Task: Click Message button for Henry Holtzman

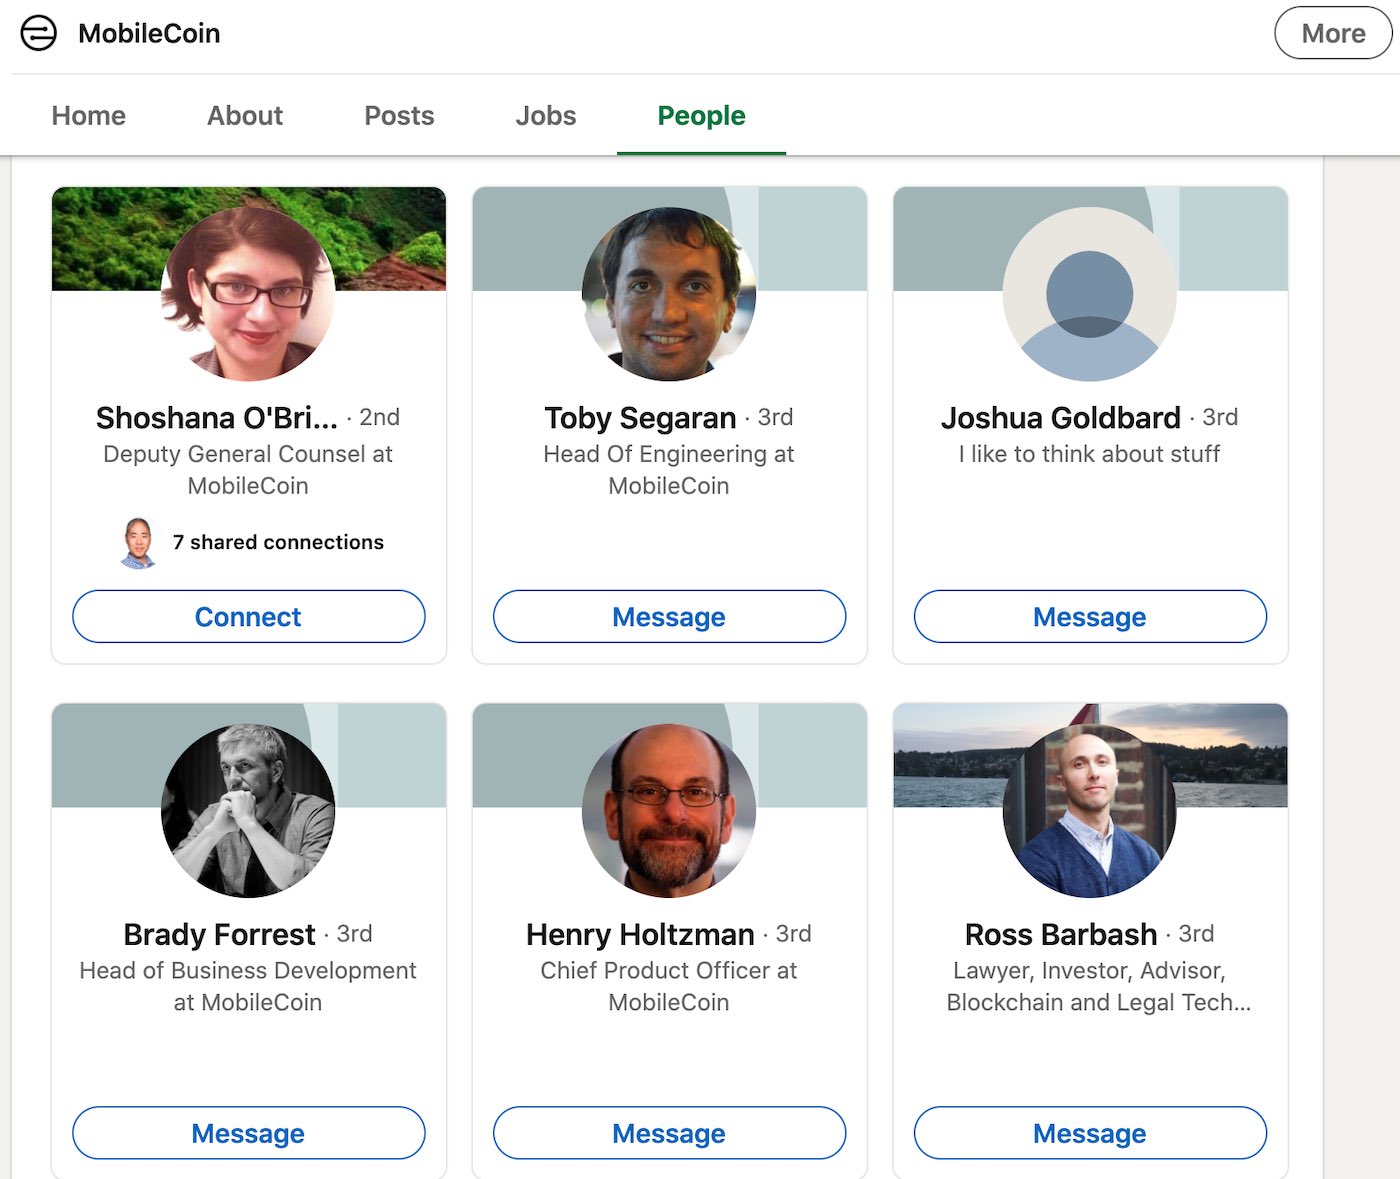Action: tap(669, 1133)
